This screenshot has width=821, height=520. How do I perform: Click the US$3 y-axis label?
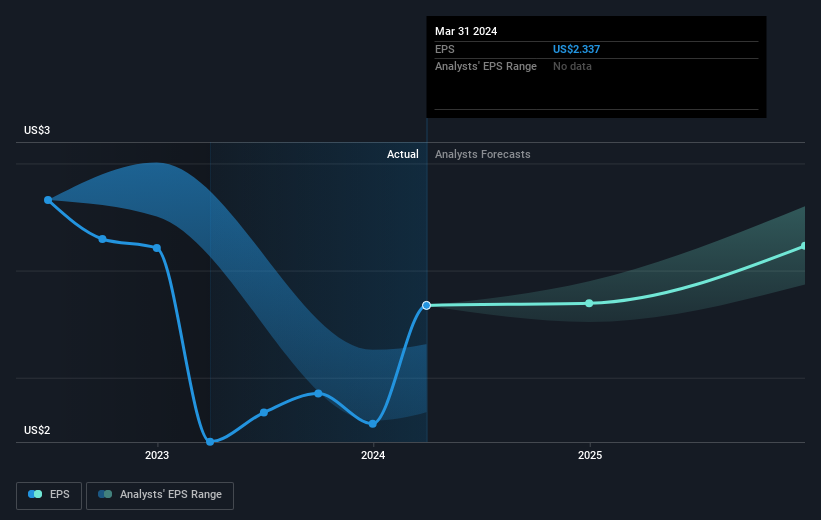(37, 130)
